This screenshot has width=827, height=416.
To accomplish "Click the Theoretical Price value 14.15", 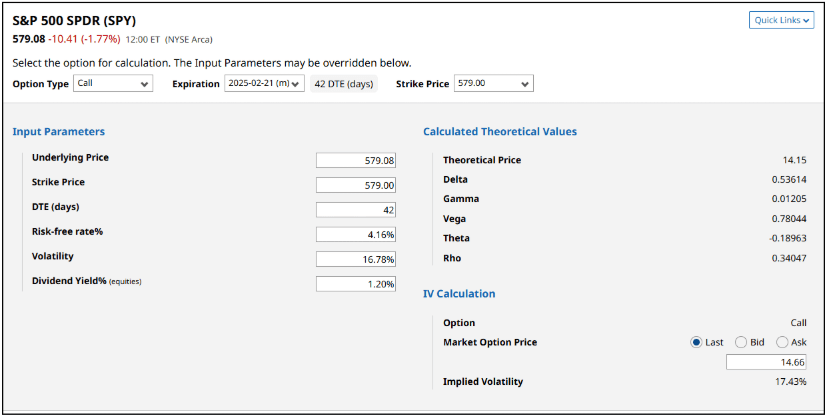I will [x=794, y=160].
